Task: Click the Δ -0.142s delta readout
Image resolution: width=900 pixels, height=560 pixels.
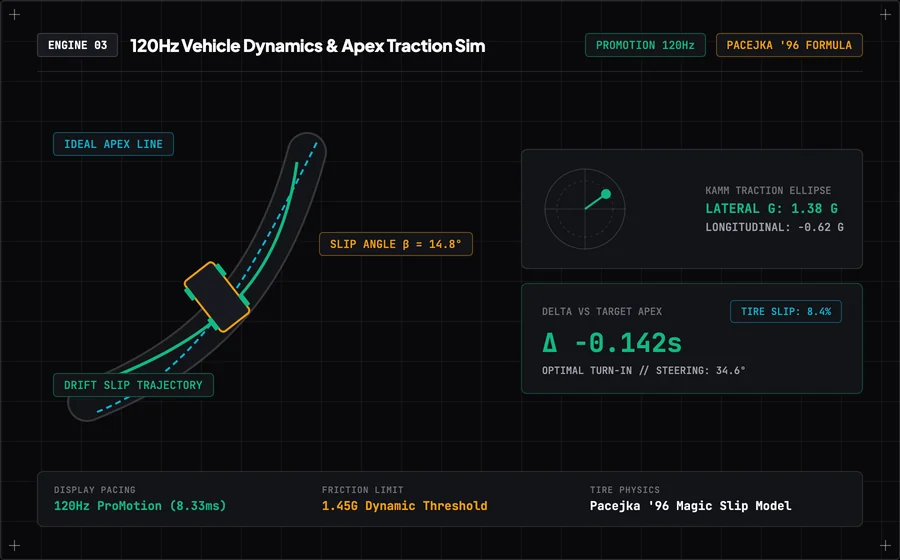Action: click(612, 343)
